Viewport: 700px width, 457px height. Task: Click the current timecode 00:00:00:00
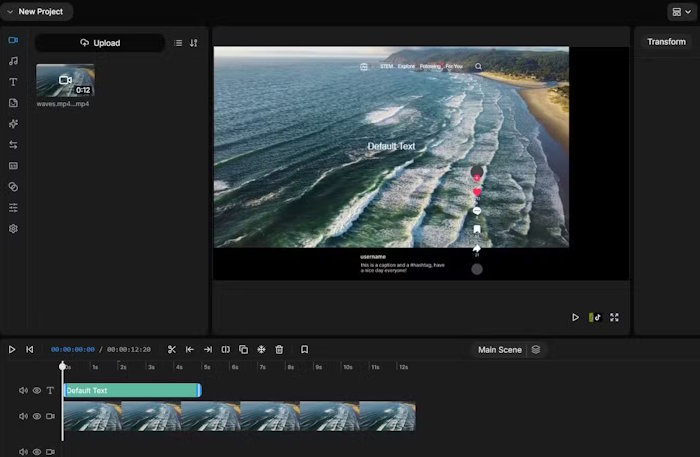(x=73, y=349)
